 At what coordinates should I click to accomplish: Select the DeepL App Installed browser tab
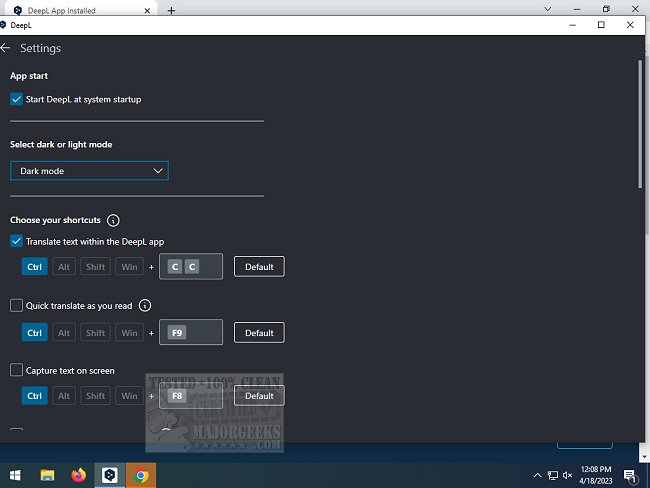point(79,10)
